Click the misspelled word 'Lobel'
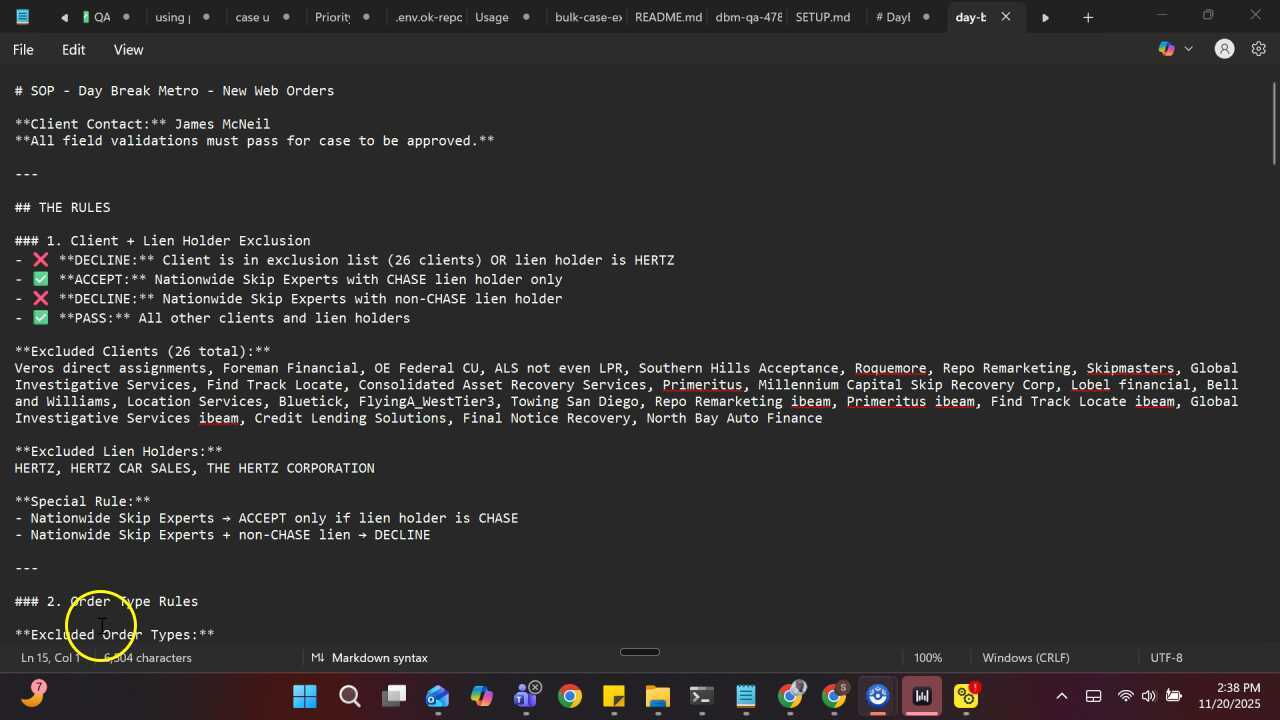1280x720 pixels. click(1091, 385)
